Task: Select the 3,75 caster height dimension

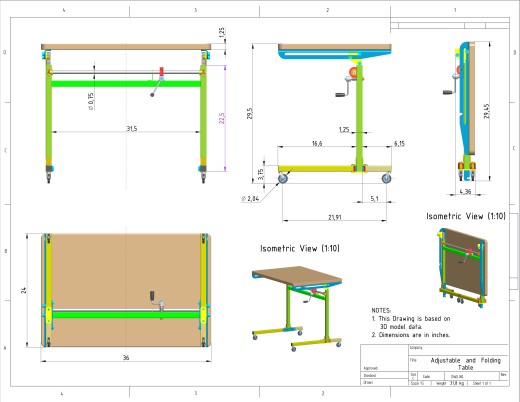Action: click(x=261, y=174)
